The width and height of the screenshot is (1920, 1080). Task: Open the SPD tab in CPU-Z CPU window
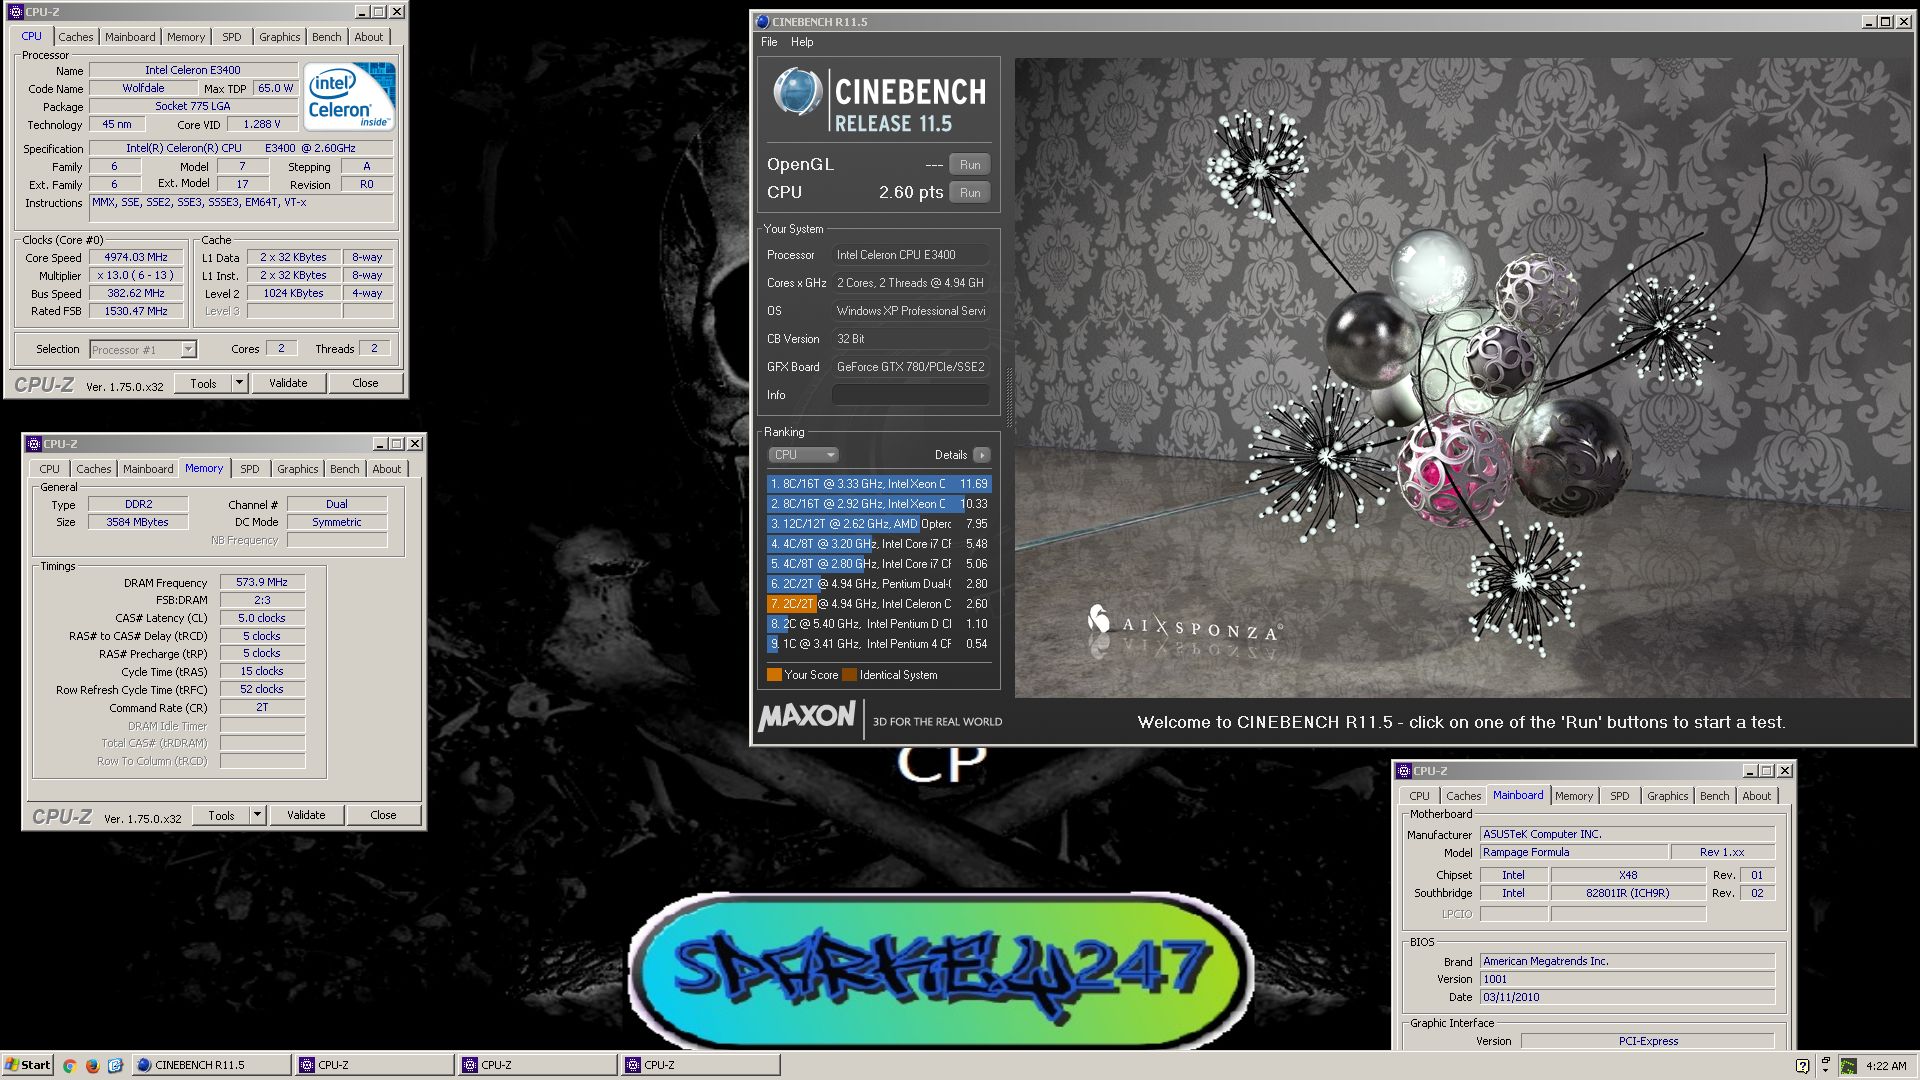pyautogui.click(x=231, y=37)
